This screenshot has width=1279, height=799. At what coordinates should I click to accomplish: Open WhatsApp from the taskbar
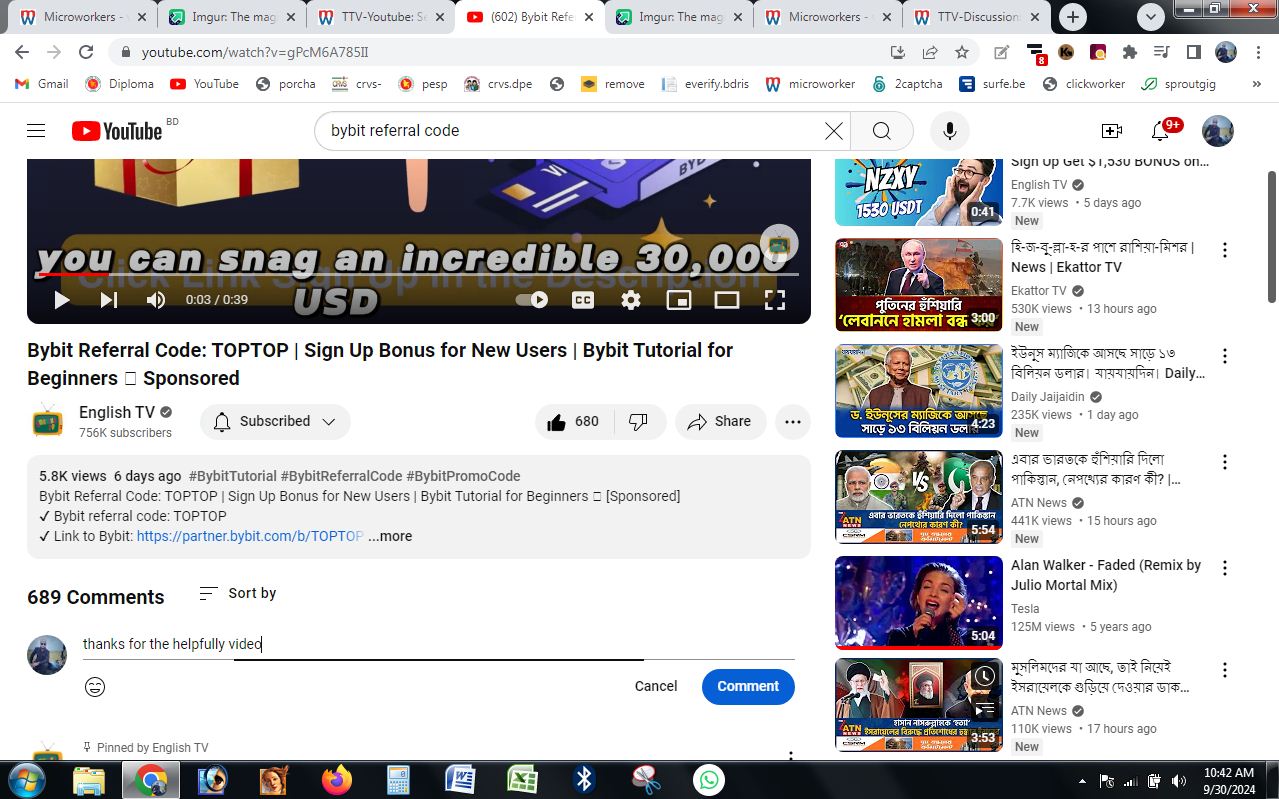tap(709, 780)
